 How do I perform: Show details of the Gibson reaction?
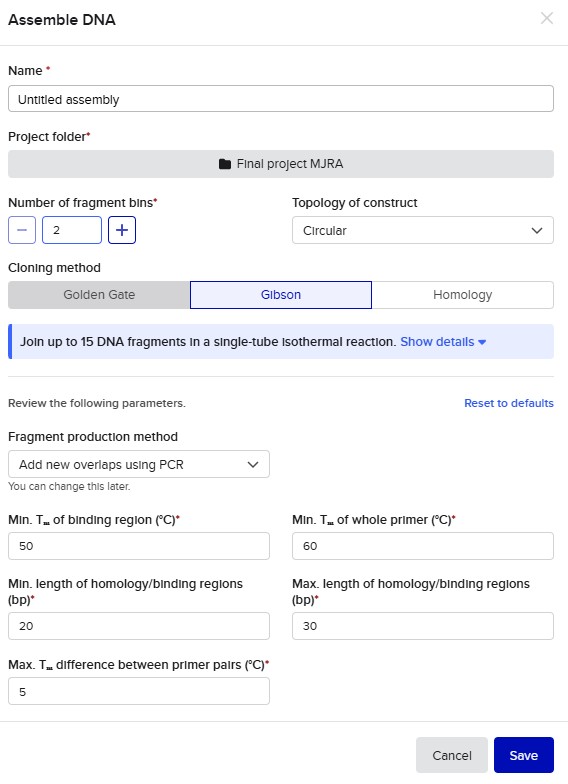pos(443,342)
